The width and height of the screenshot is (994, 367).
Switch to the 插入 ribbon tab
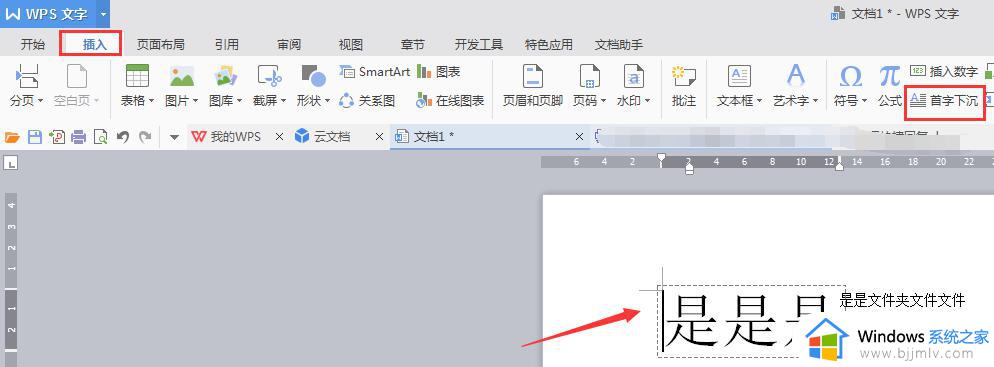[x=94, y=44]
